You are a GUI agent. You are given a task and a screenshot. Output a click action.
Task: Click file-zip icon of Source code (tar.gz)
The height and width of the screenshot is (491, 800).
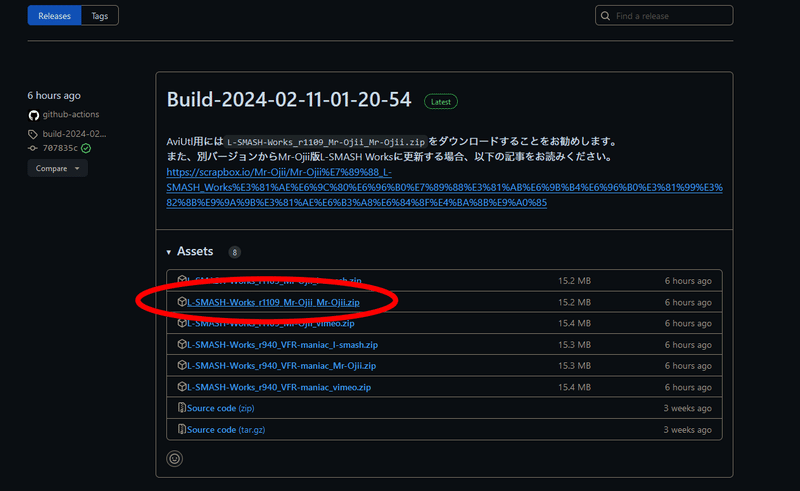pos(182,429)
